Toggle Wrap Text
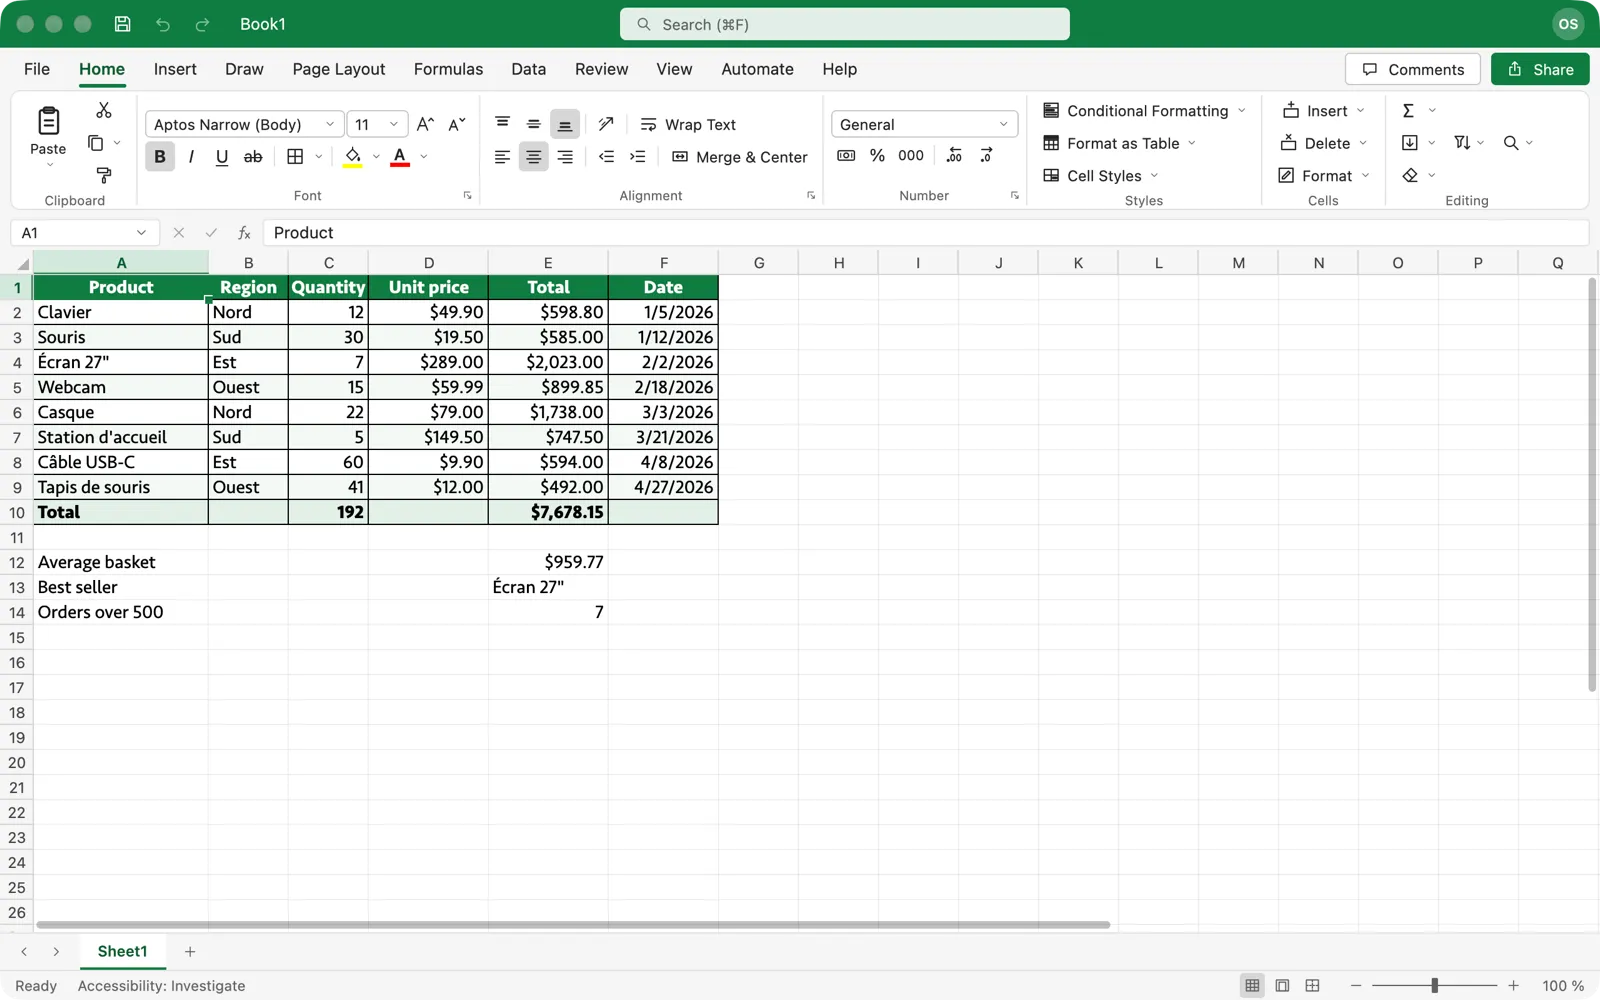 click(688, 124)
